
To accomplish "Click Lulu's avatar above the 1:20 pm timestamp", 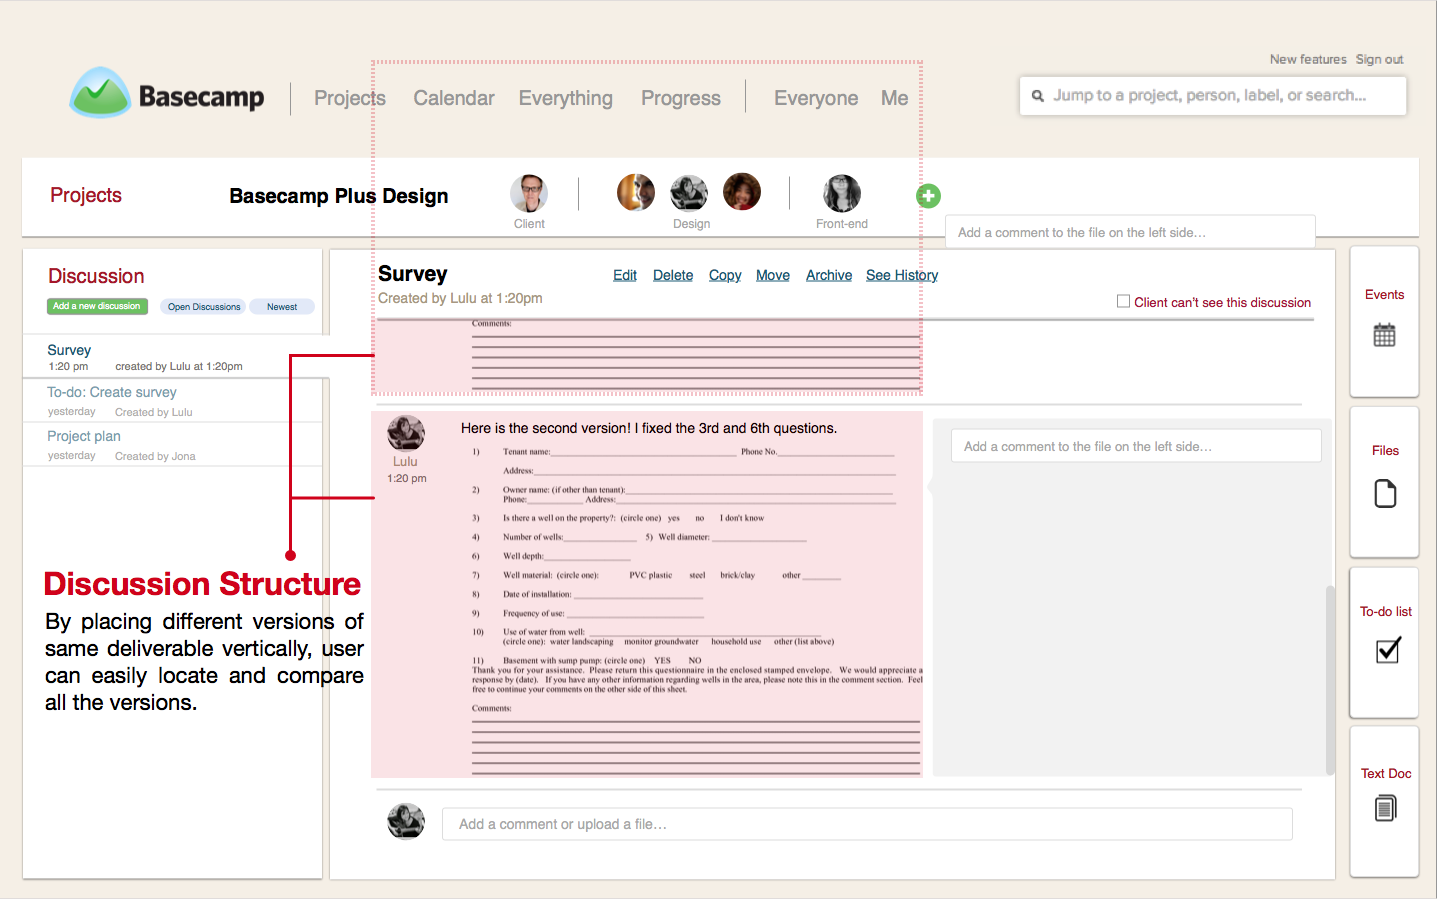I will pos(406,433).
